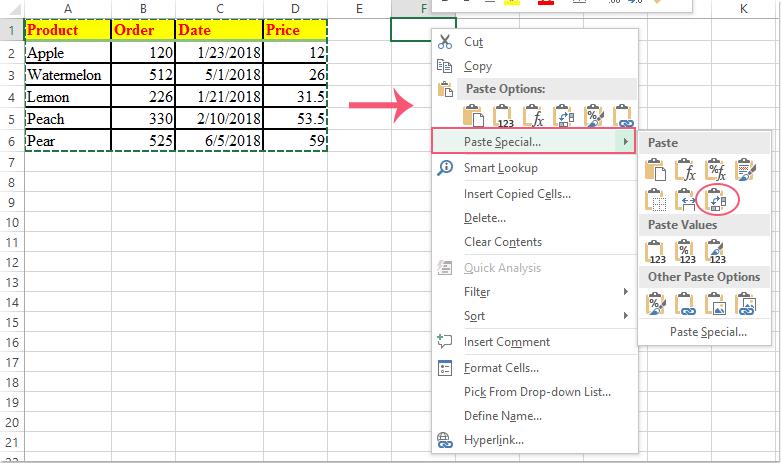This screenshot has height=463, width=781.
Task: Open Format Cells... dialog
Action: pyautogui.click(x=535, y=367)
